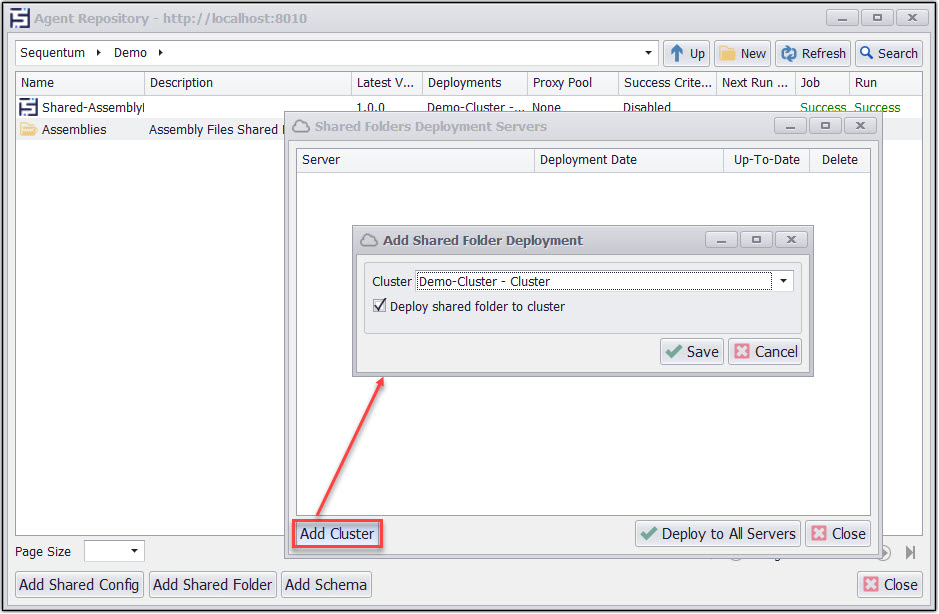Click the last-page arrow icon below the grid
Viewport: 939px width, 614px height.
coord(908,551)
